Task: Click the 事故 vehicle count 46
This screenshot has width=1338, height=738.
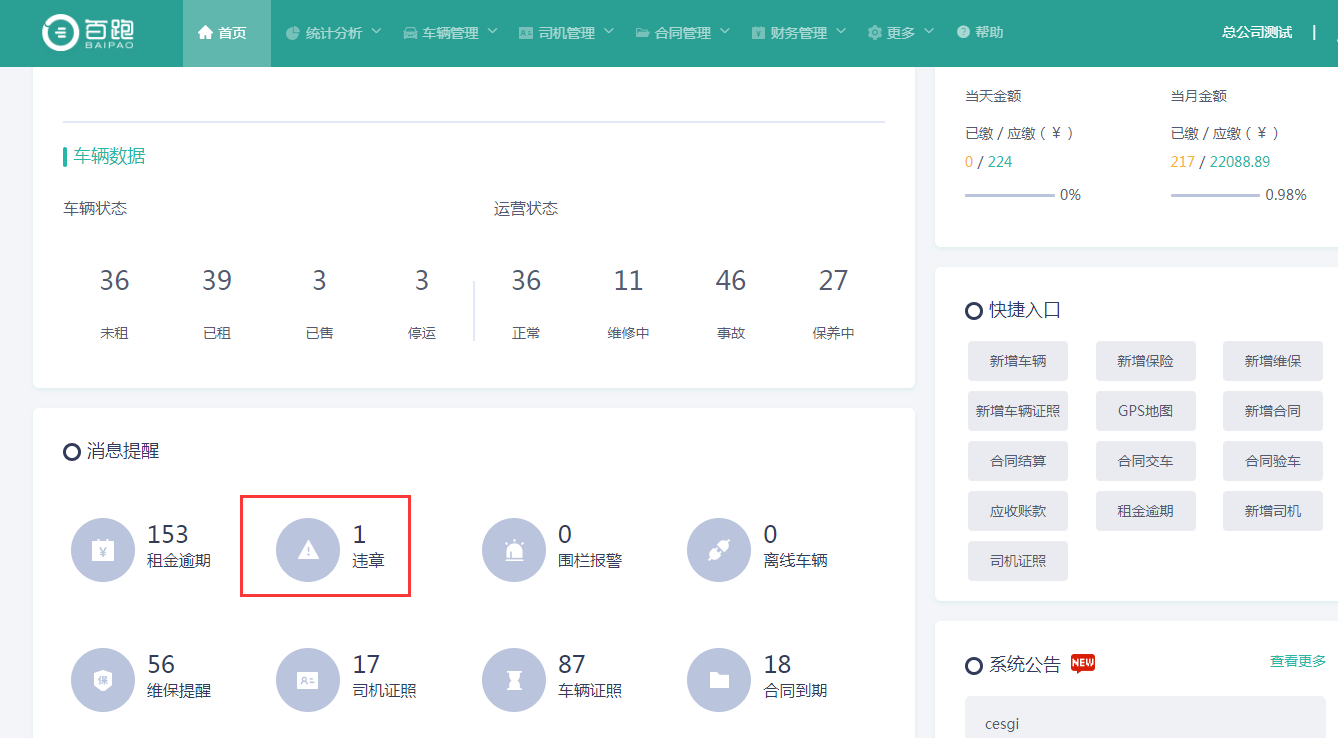Action: [x=730, y=281]
